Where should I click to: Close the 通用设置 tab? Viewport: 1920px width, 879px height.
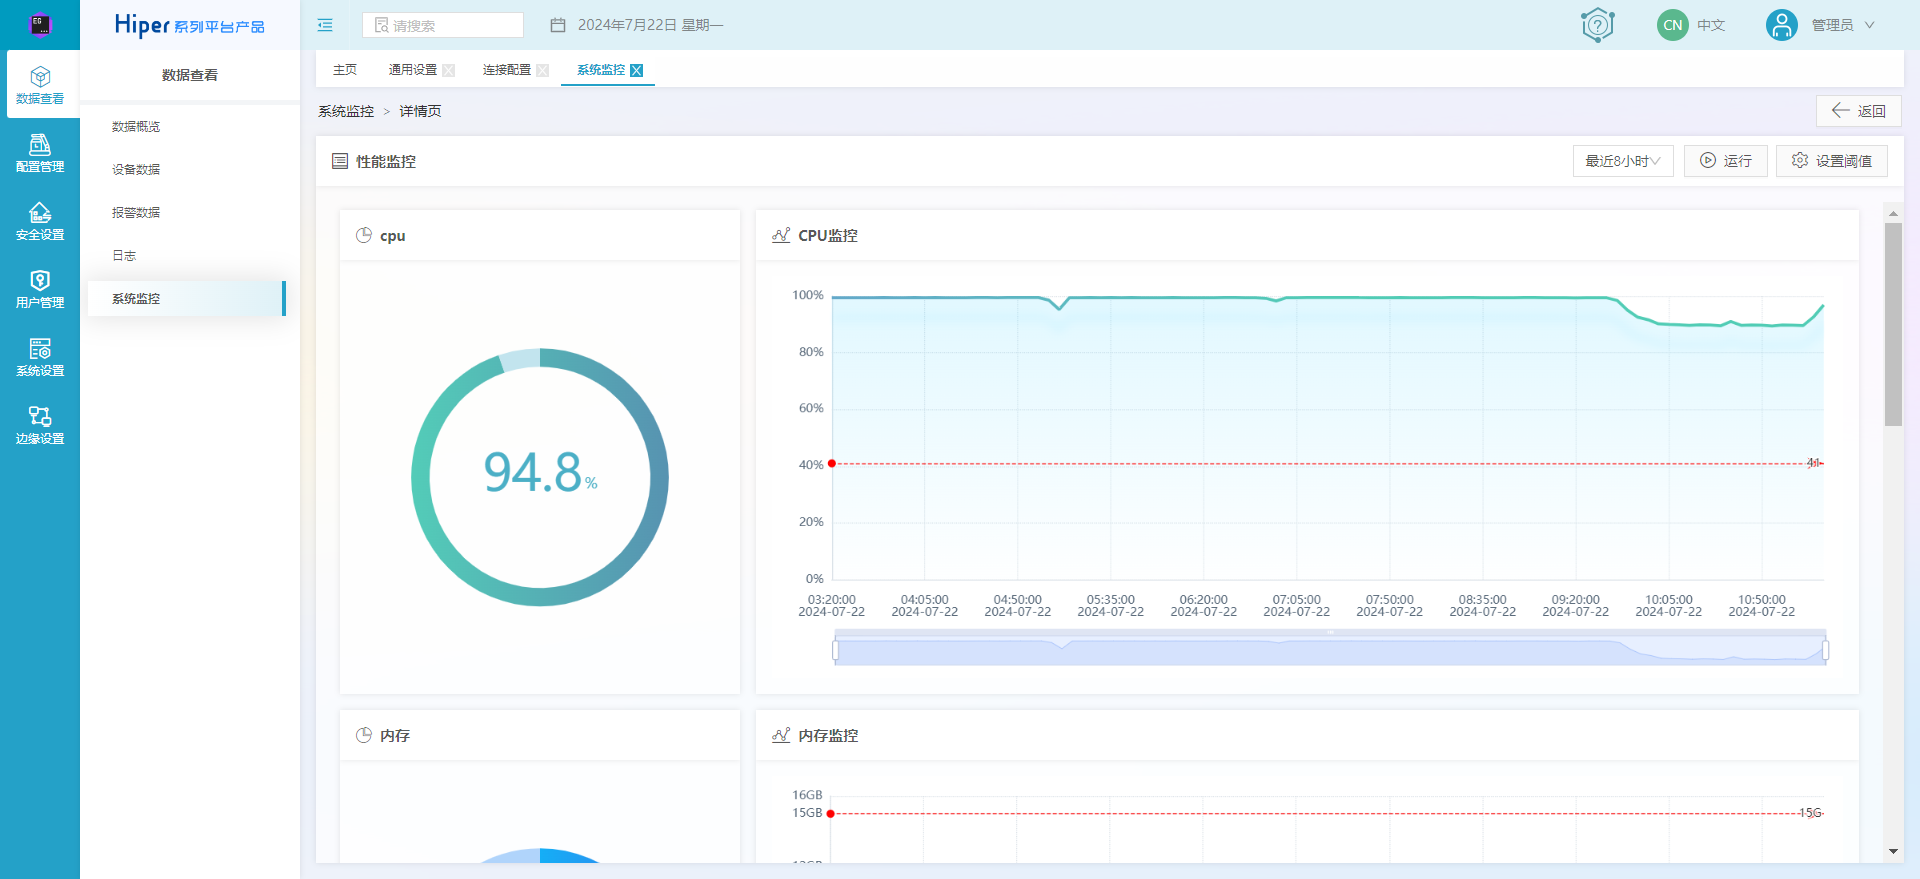[x=449, y=70]
